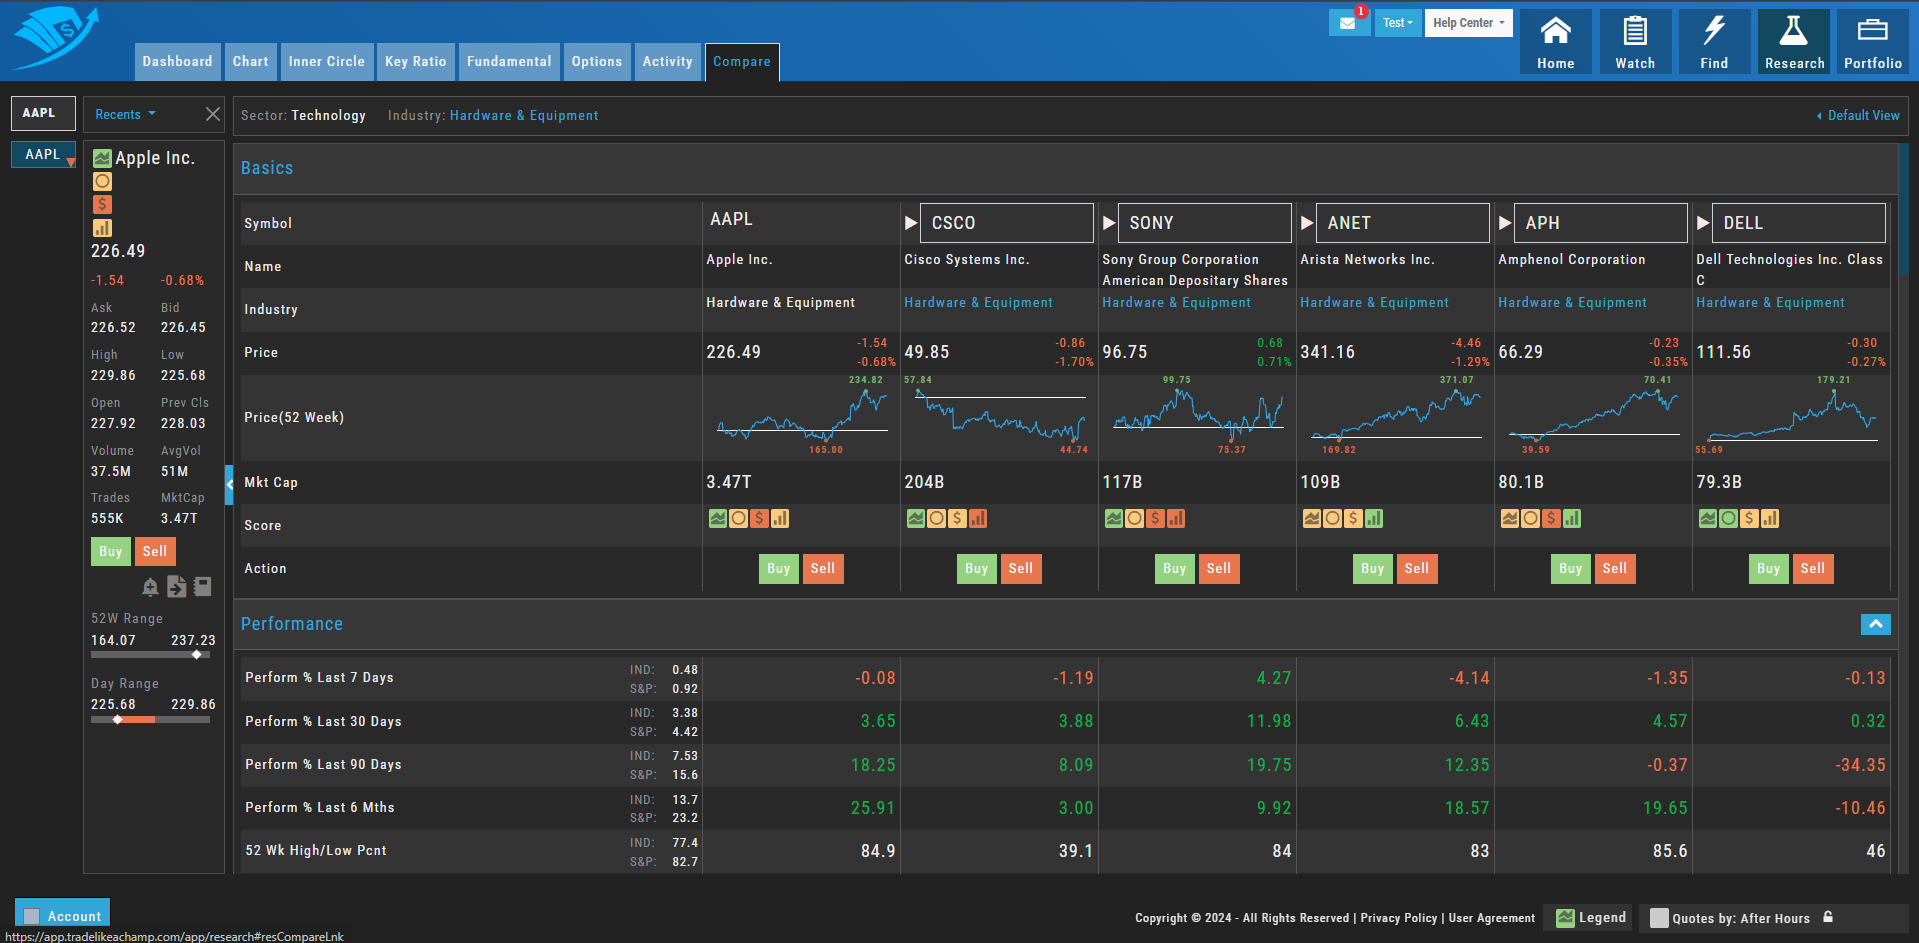The width and height of the screenshot is (1919, 943).
Task: Click Sell in the sidebar quote panel
Action: click(155, 551)
